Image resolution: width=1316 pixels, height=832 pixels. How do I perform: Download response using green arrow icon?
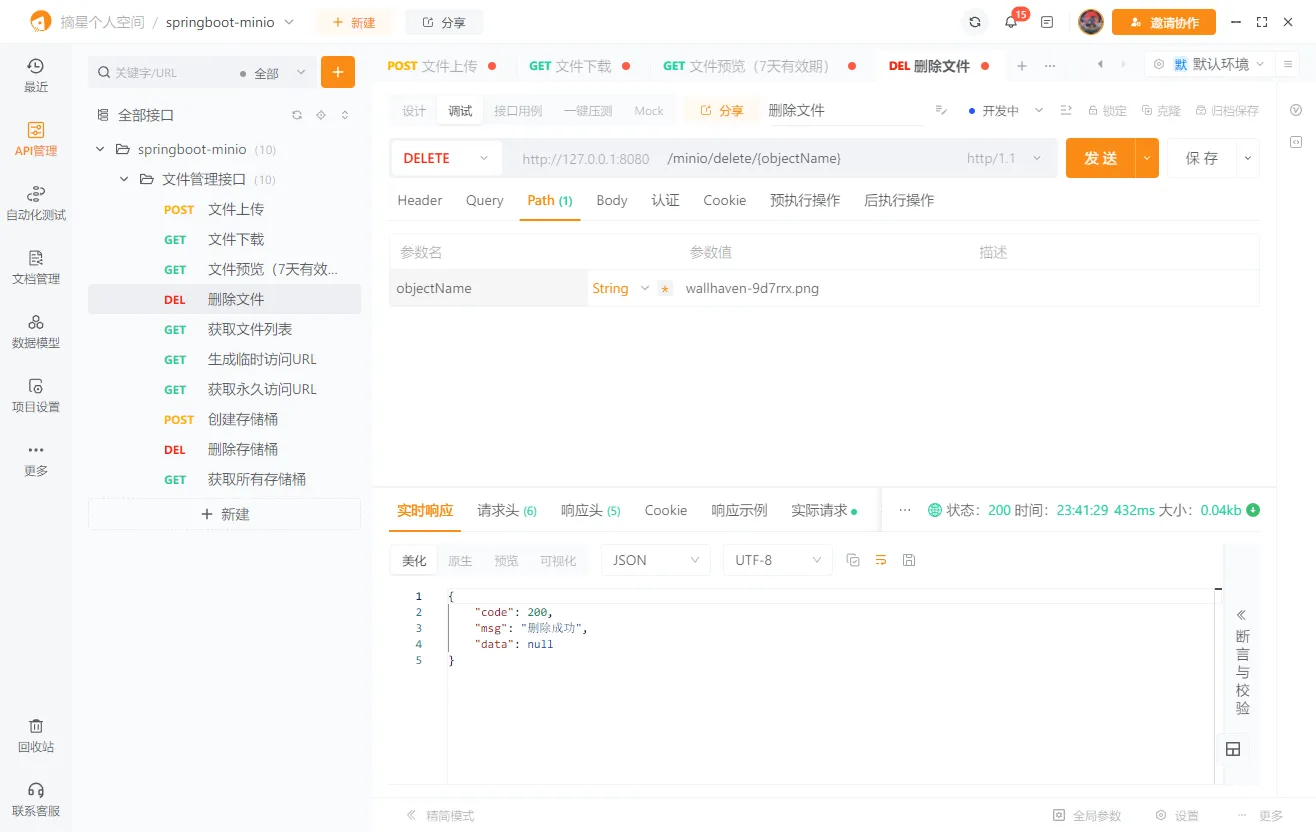point(1254,510)
